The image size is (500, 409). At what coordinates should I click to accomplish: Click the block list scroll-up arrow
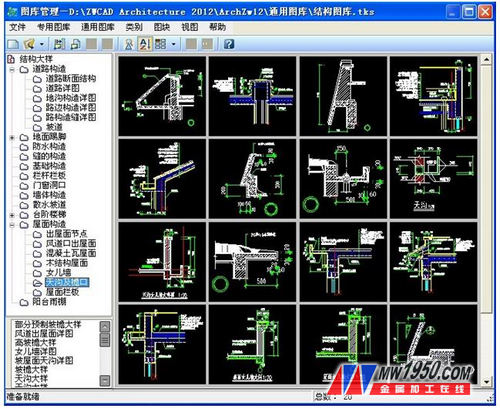pyautogui.click(x=105, y=327)
